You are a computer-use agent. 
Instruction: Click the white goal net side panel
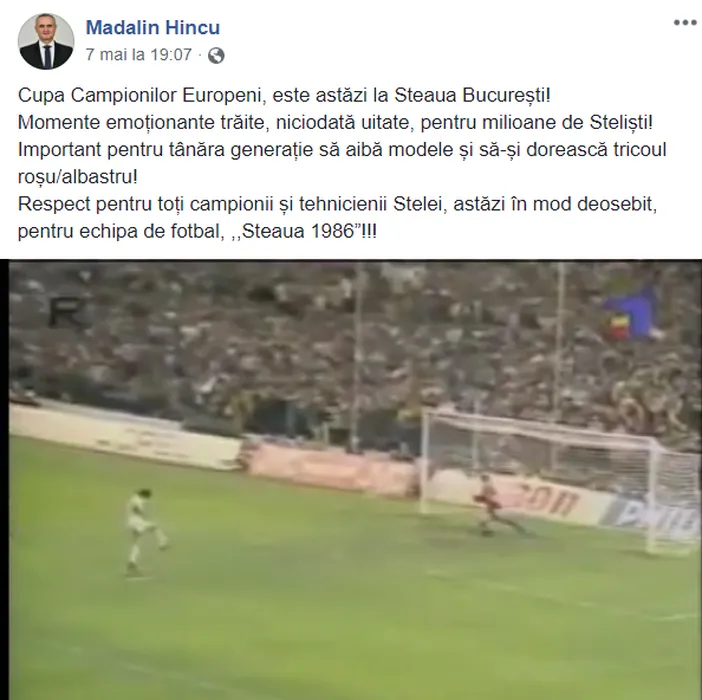coord(674,499)
